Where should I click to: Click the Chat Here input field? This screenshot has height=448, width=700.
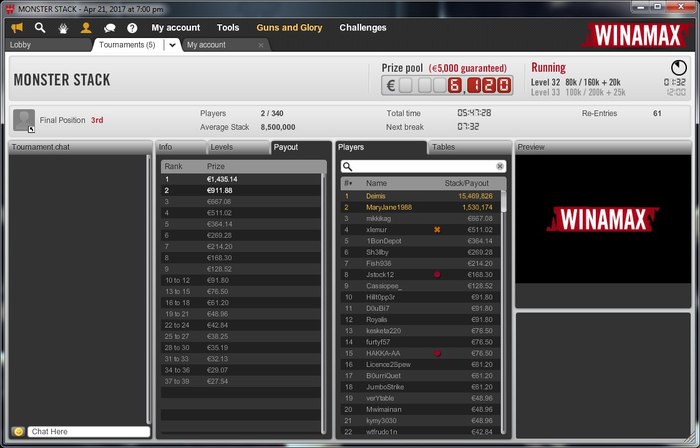coord(89,431)
